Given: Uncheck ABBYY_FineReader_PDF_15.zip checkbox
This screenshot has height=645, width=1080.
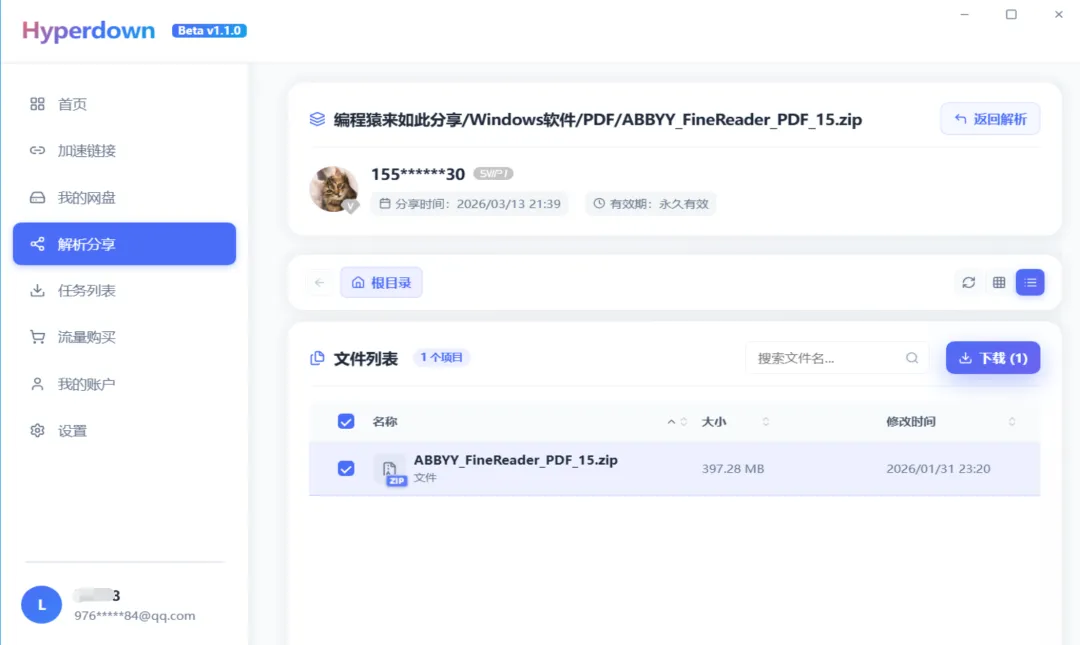Looking at the screenshot, I should [346, 469].
